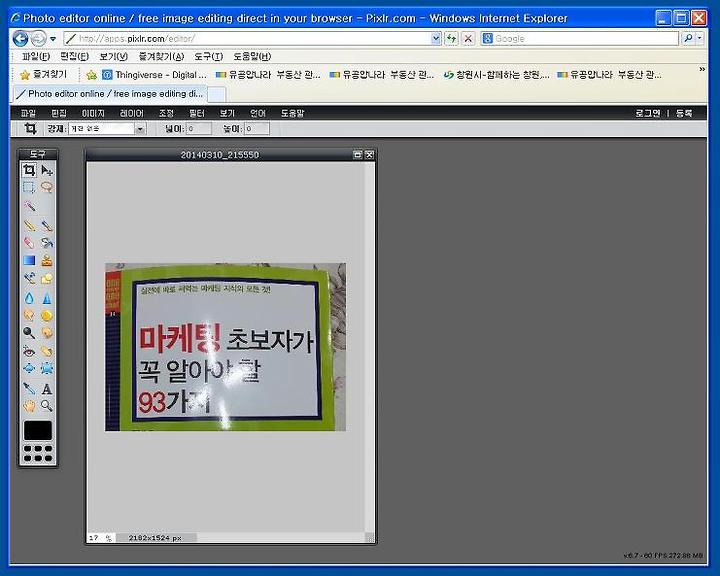This screenshot has width=720, height=576.
Task: Select the Brush tool
Action: pyautogui.click(x=47, y=226)
